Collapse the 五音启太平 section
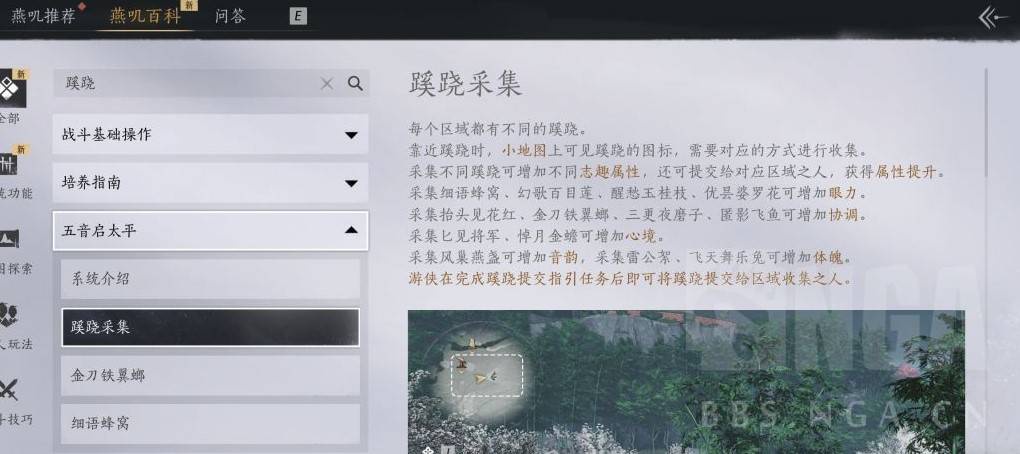The height and width of the screenshot is (454, 1020). (210, 231)
